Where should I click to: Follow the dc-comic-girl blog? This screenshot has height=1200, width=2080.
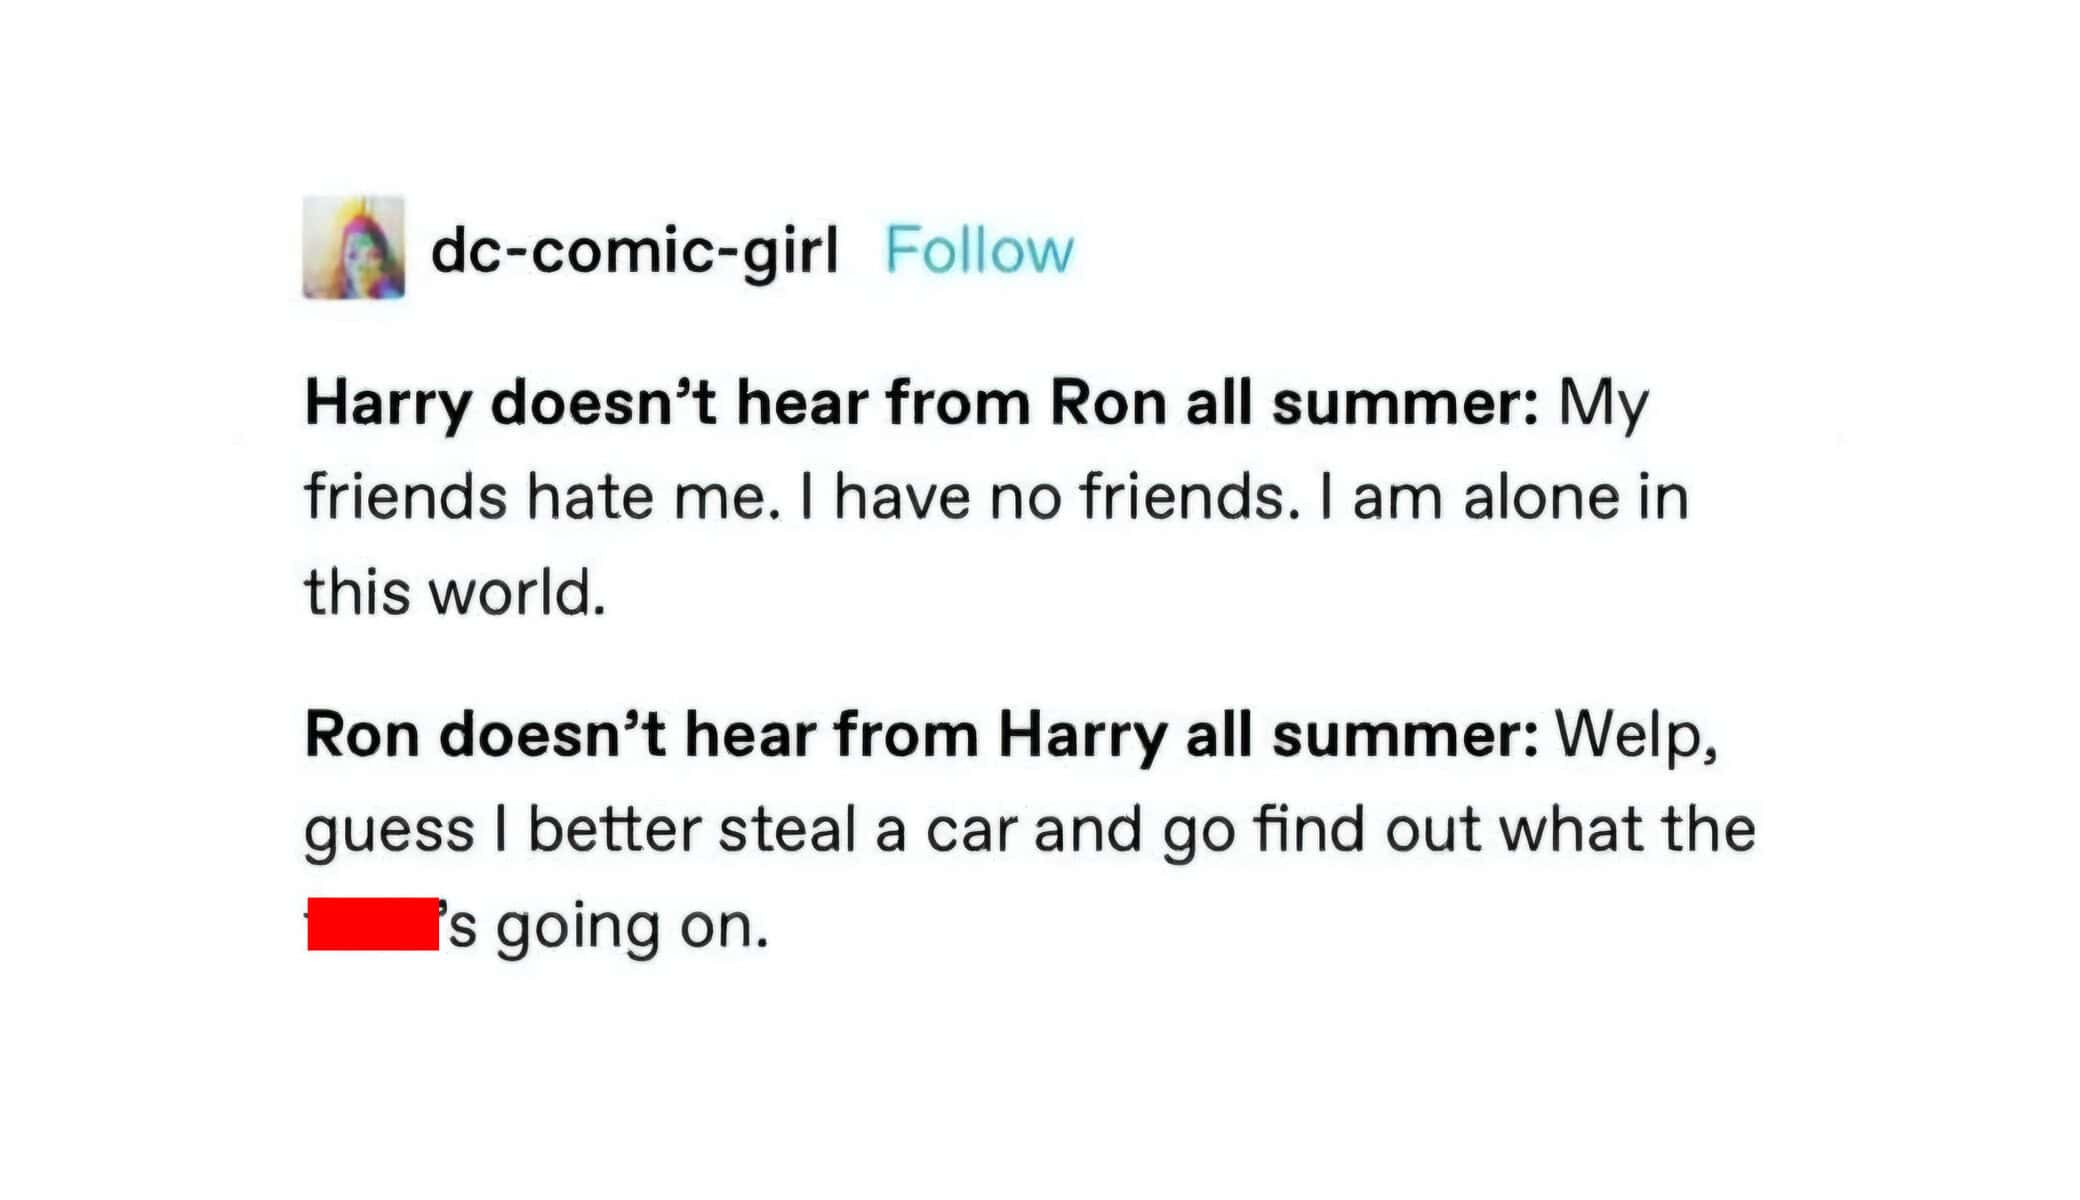979,250
